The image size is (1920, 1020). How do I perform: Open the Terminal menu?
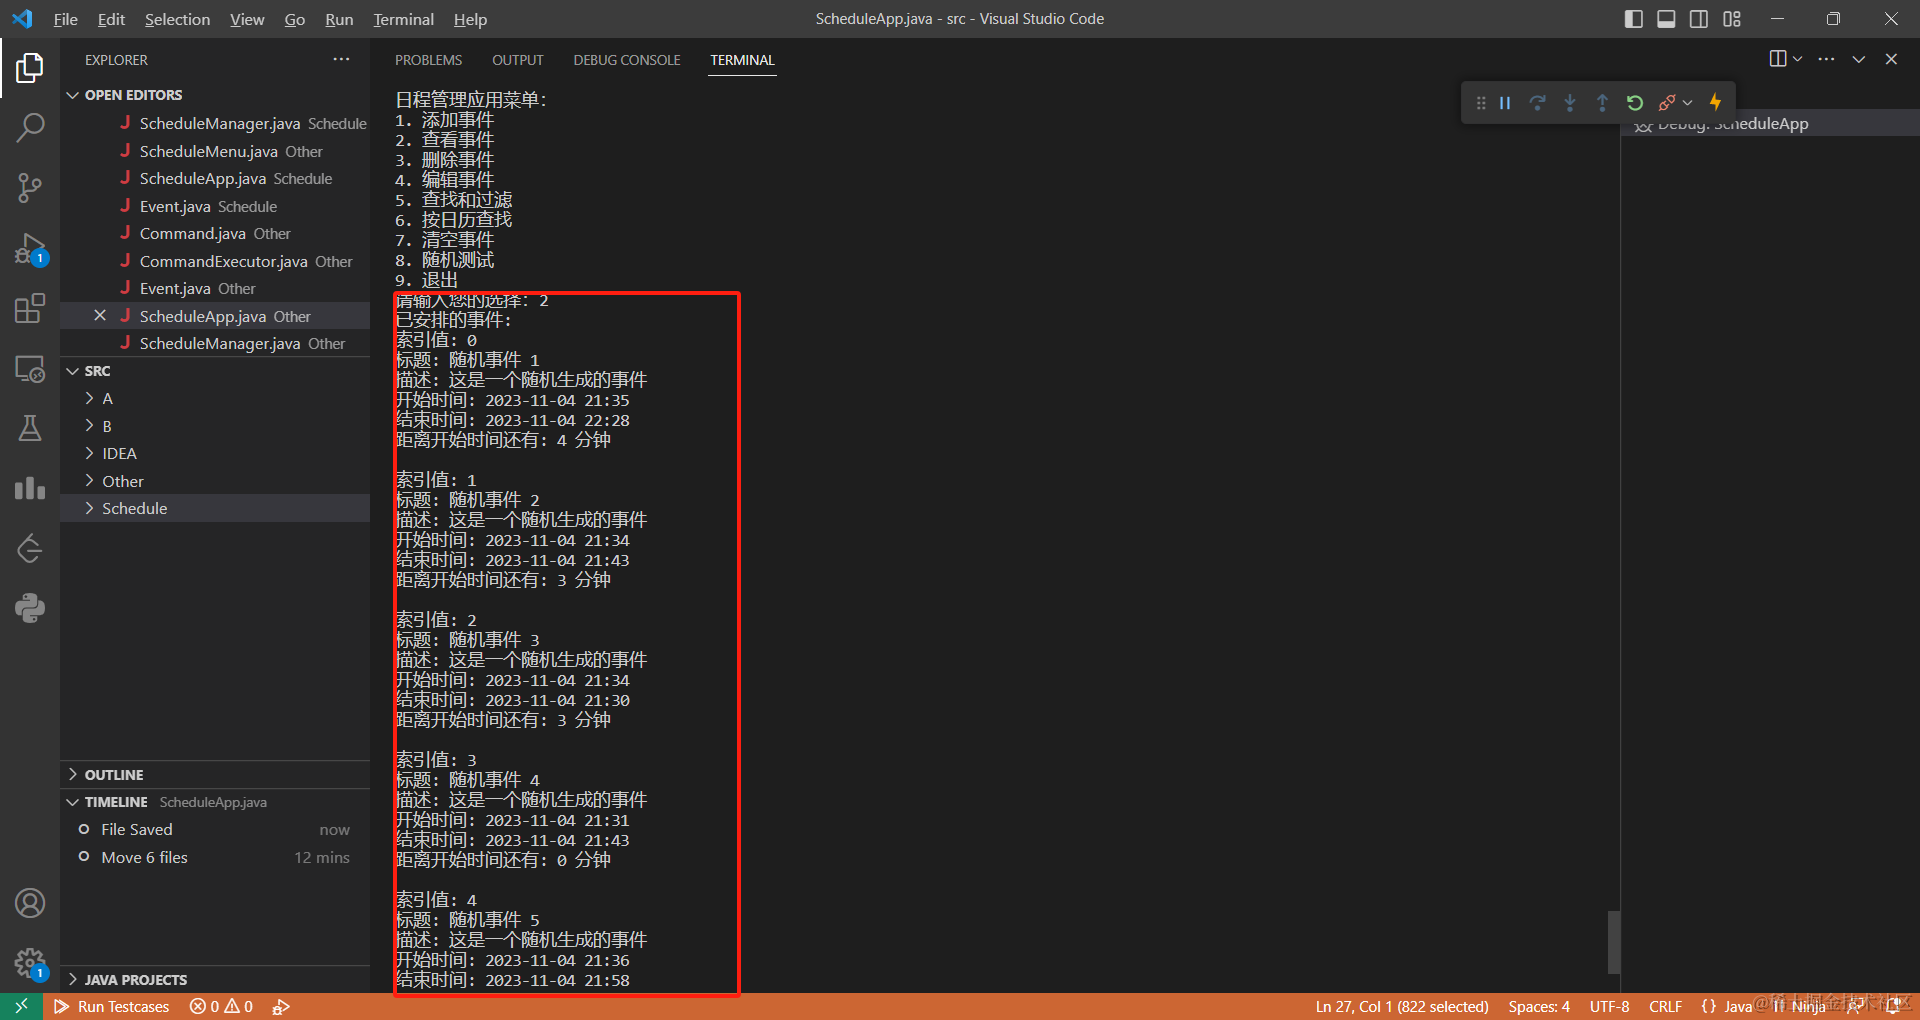[403, 19]
